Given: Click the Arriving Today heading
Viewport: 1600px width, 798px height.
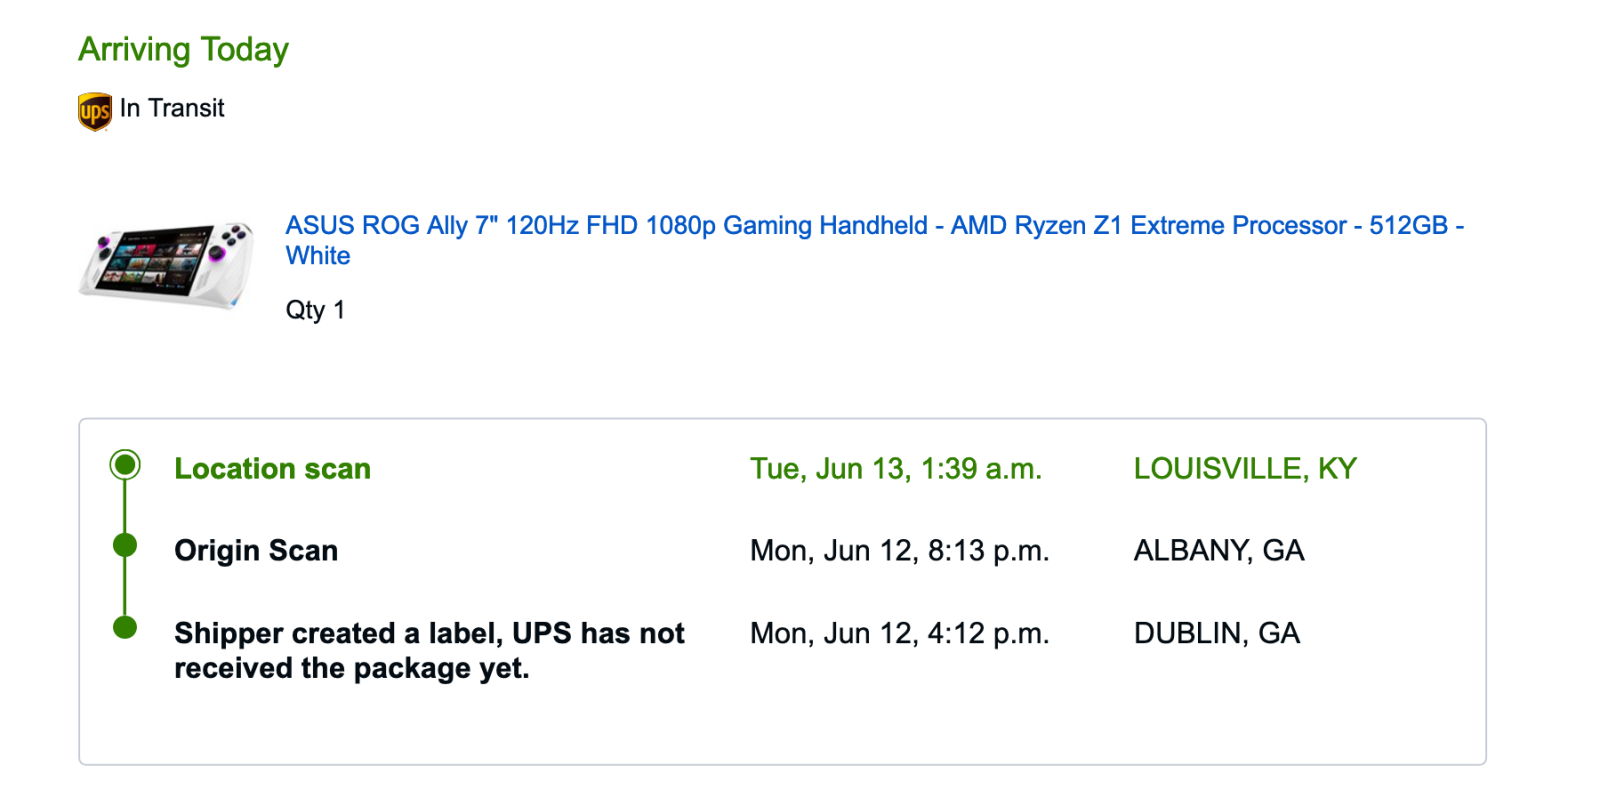Looking at the screenshot, I should (184, 49).
